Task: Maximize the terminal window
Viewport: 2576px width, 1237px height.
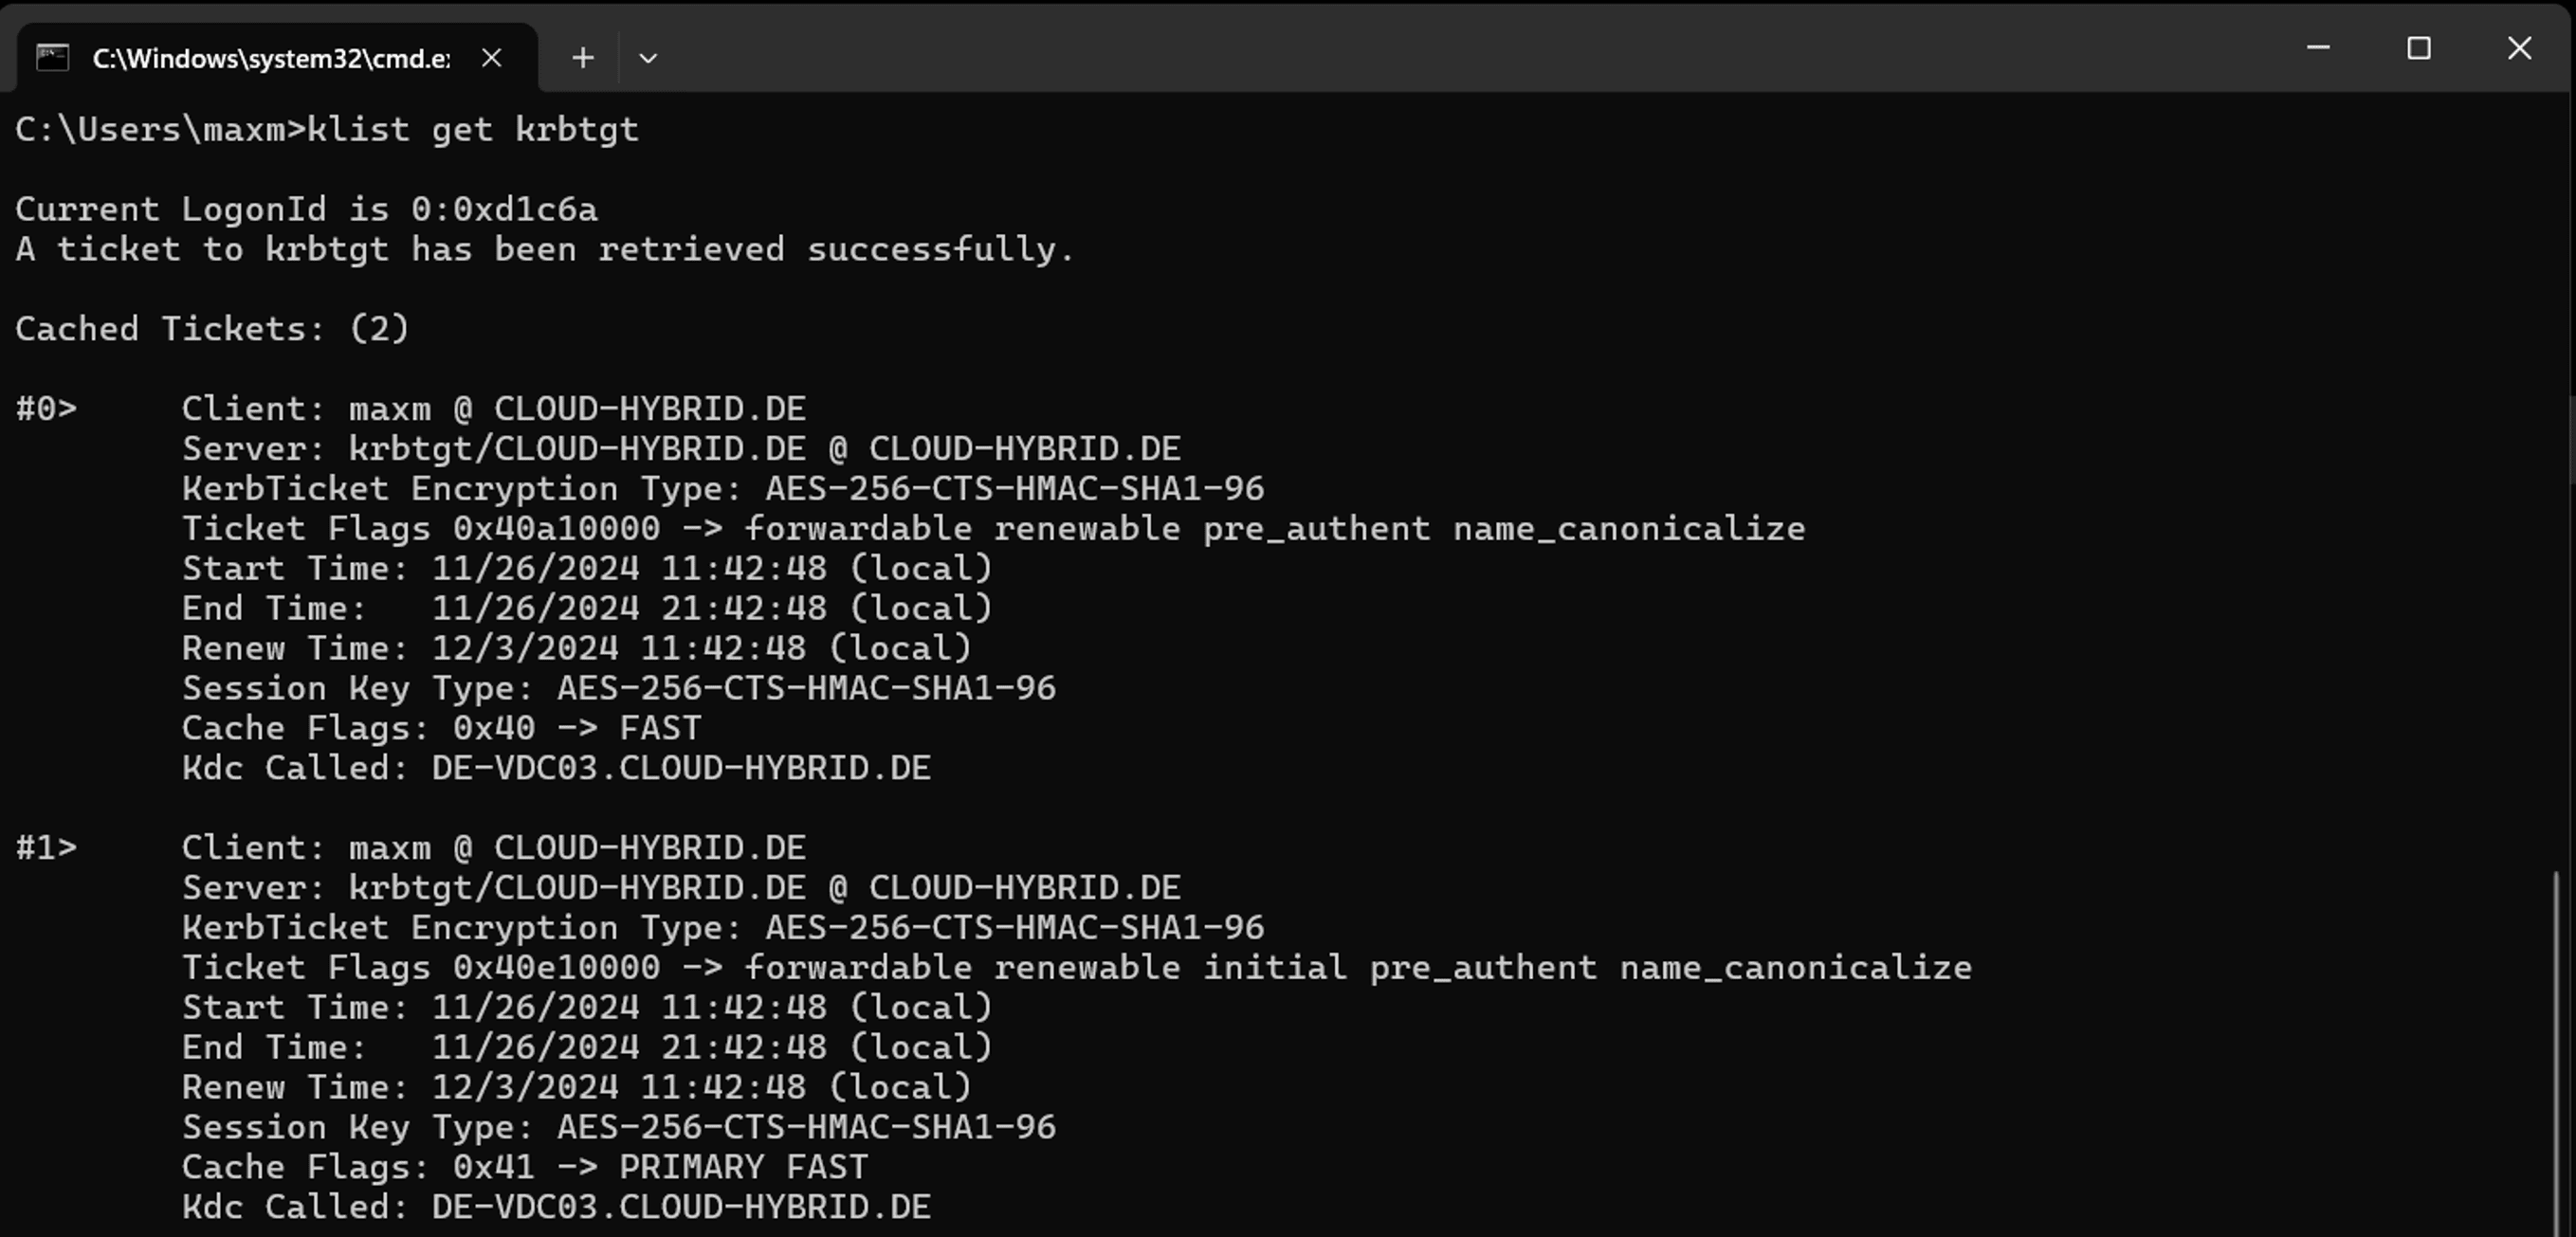Action: [x=2418, y=48]
